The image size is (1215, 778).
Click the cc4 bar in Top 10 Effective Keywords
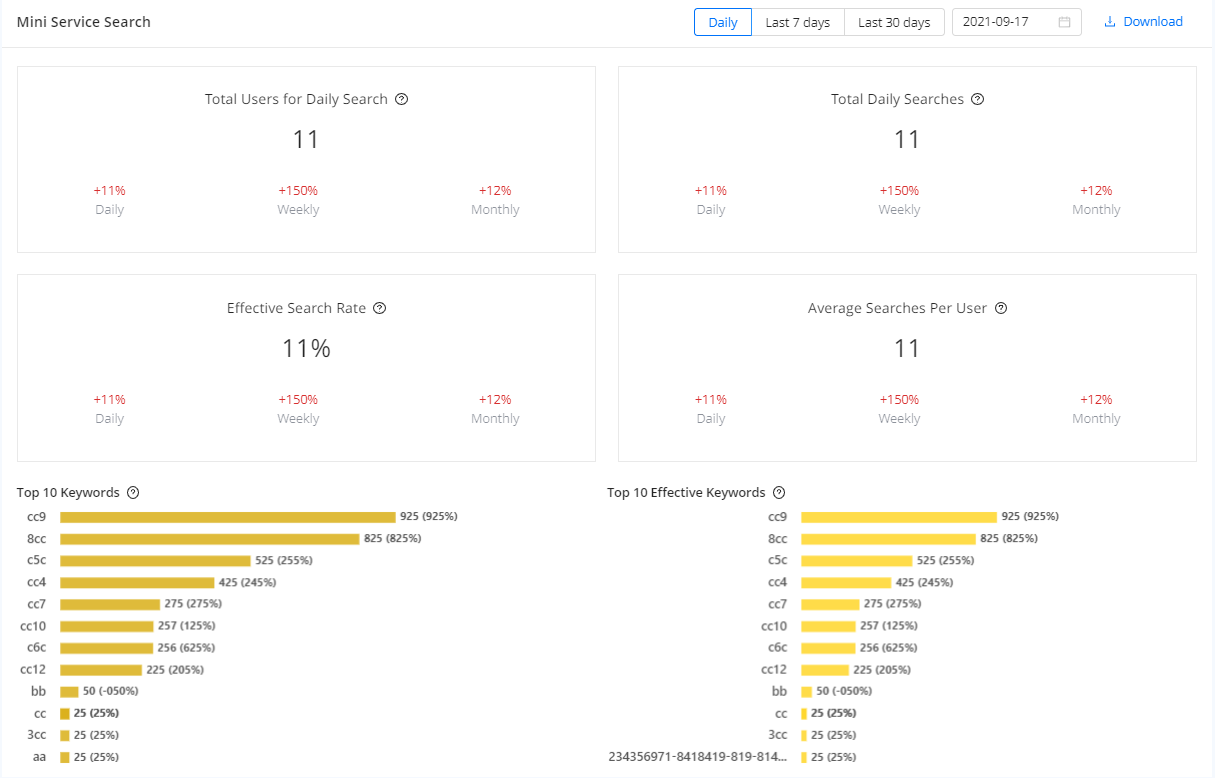pos(846,582)
